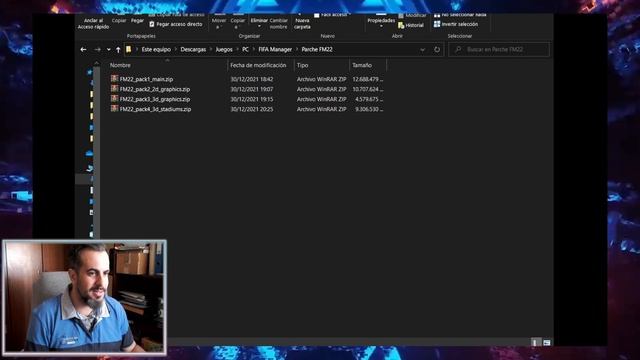The width and height of the screenshot is (640, 360).
Task: Select FM22_pack4_3d_stadiums.zip file name
Action: click(x=155, y=109)
